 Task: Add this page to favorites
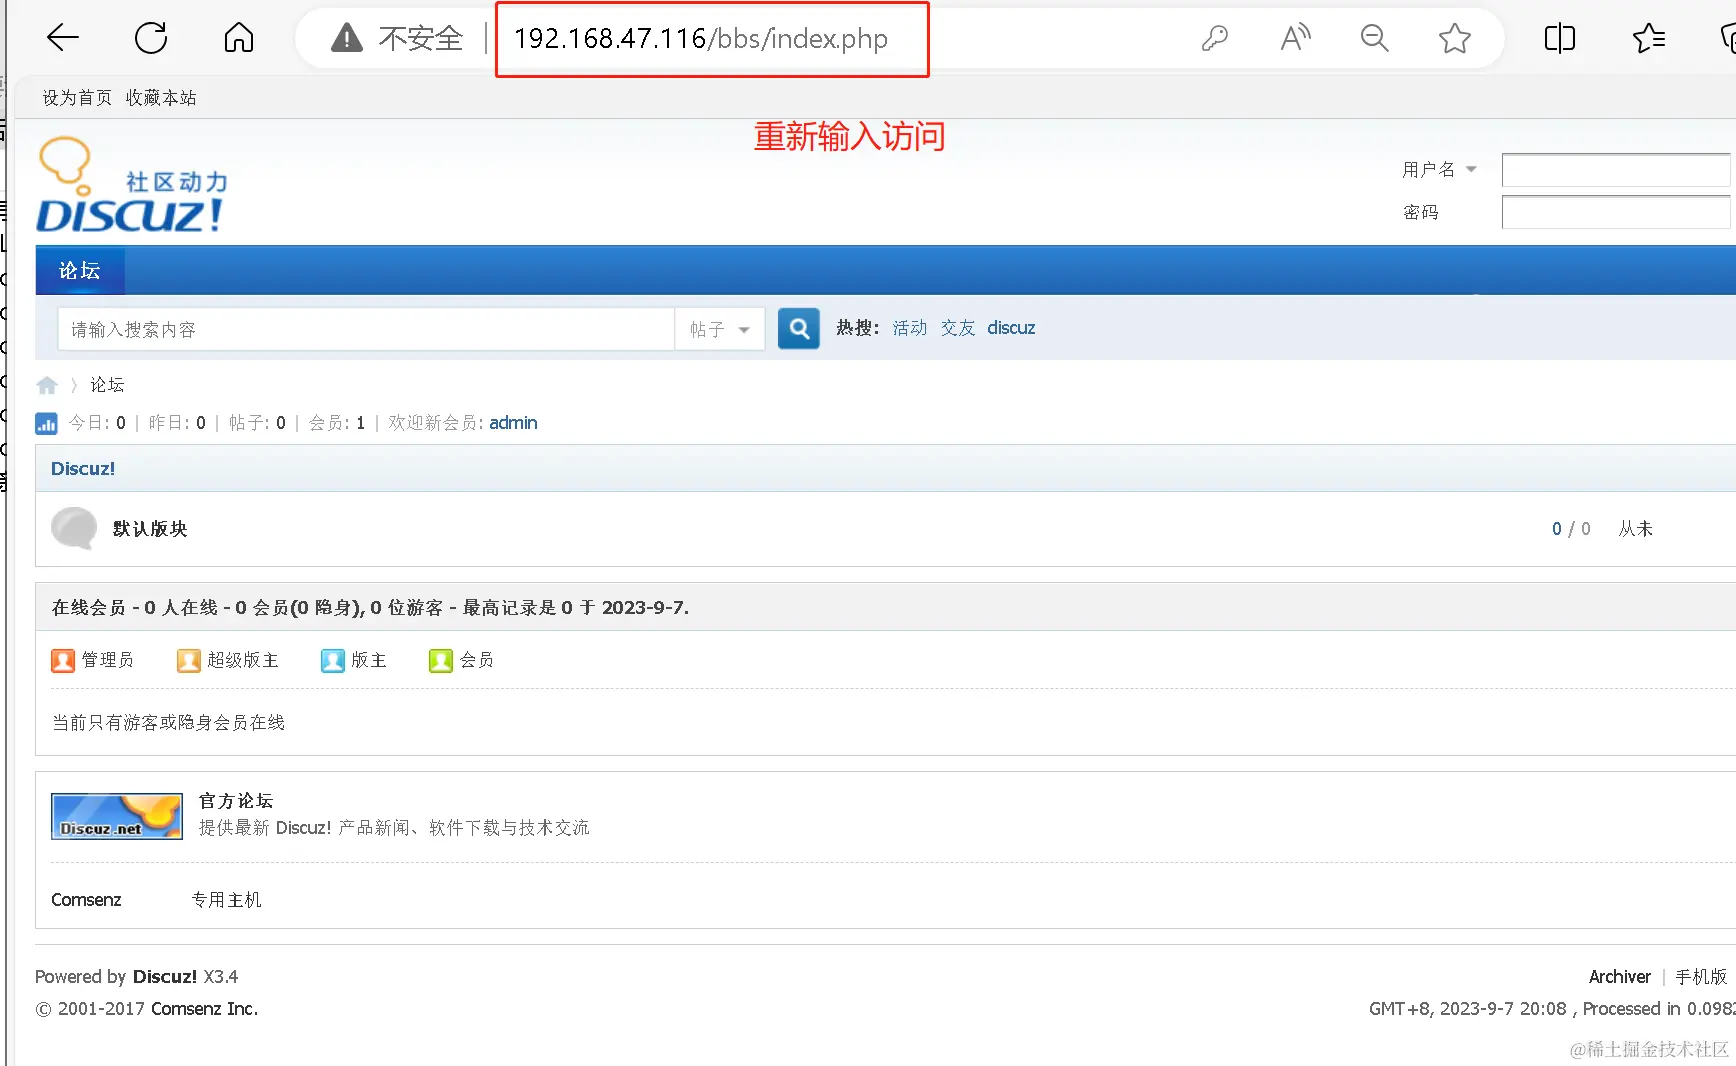pyautogui.click(x=1455, y=38)
